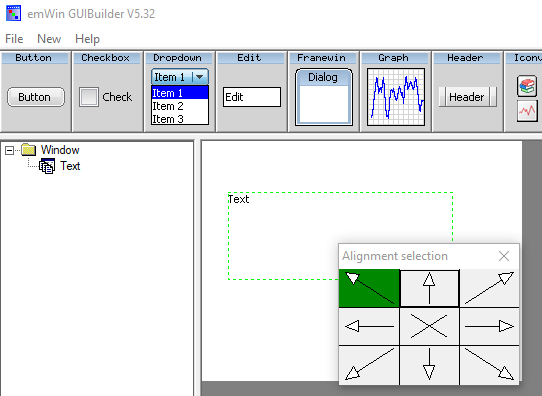Collapse the Window tree node

(x=9, y=150)
